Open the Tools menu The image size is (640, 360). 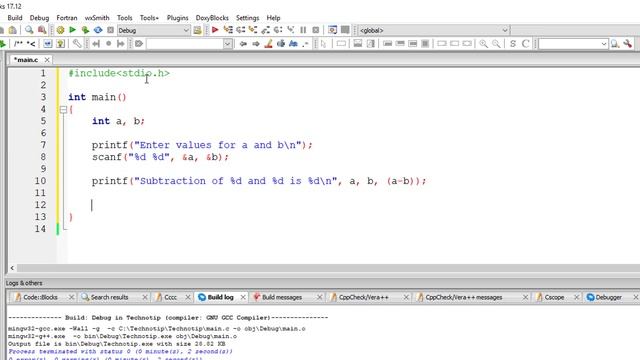pos(124,18)
